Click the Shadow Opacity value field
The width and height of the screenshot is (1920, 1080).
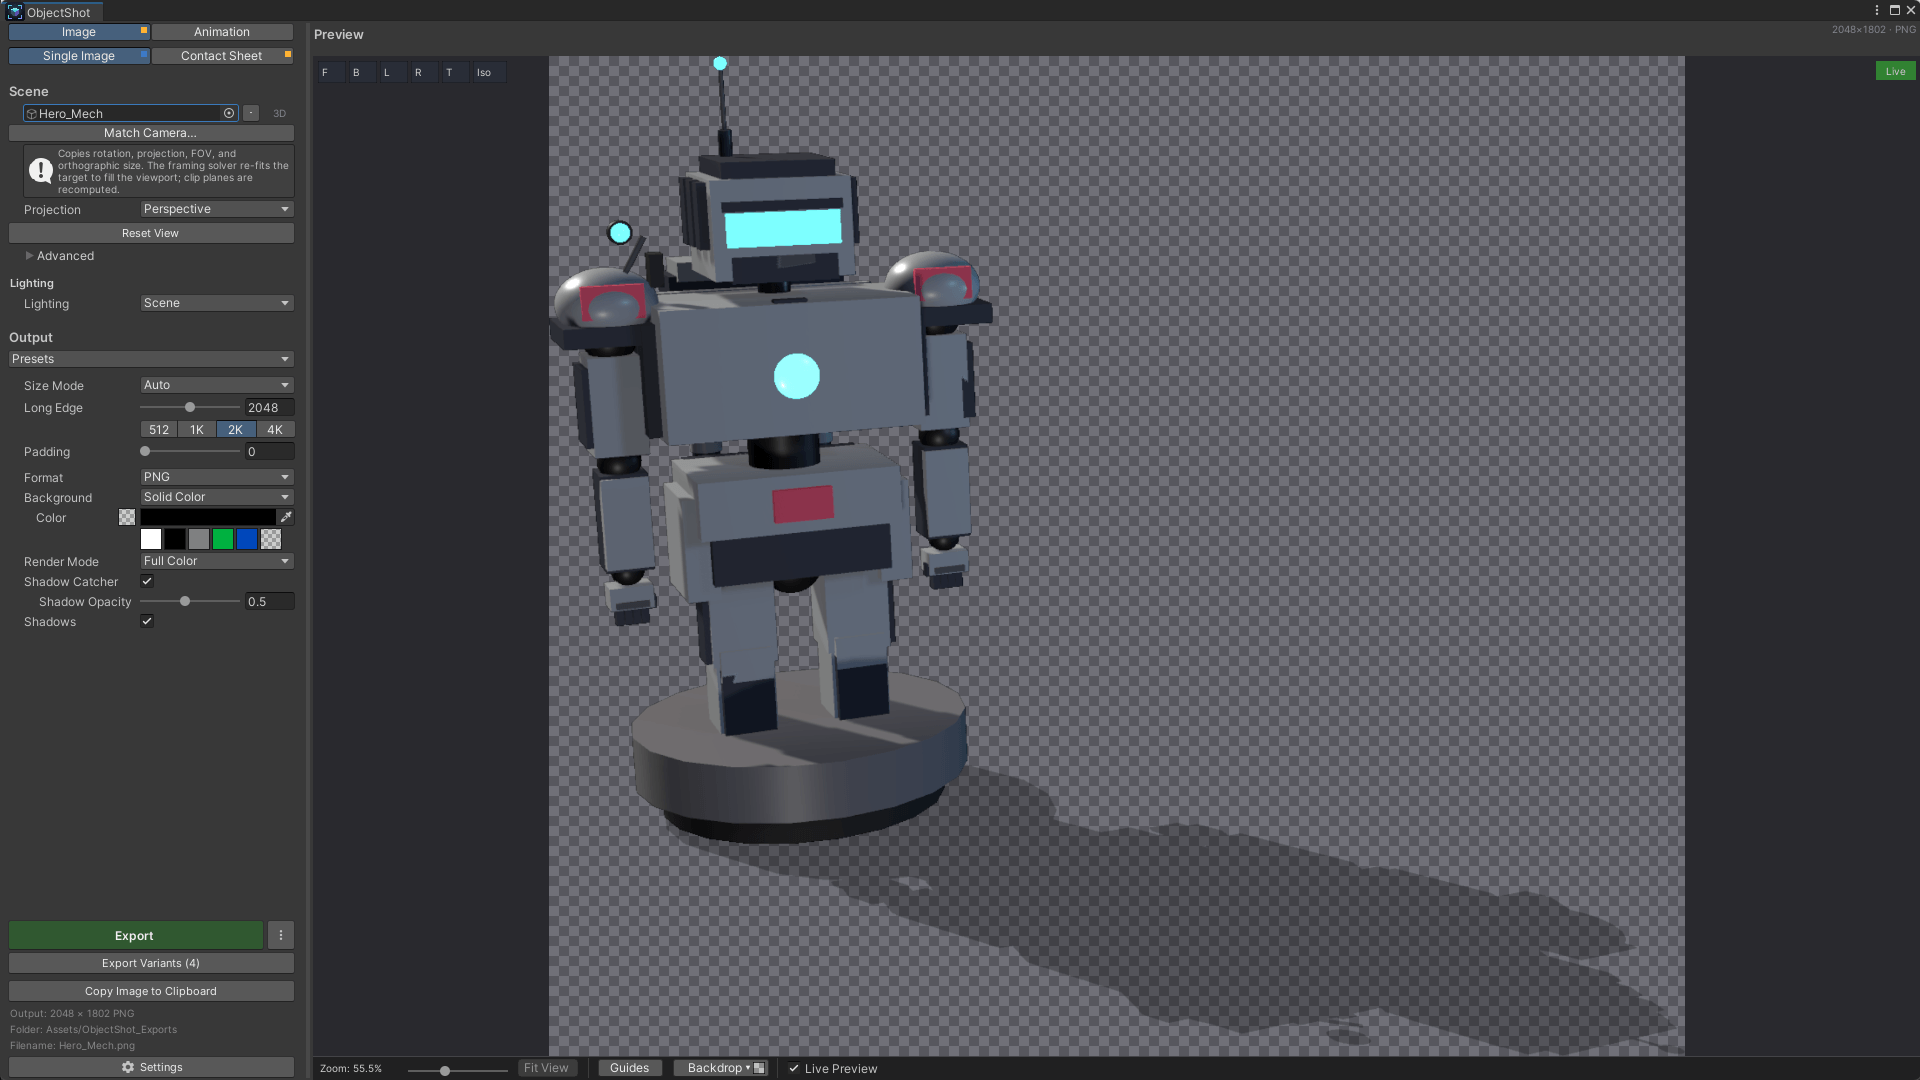(x=270, y=601)
